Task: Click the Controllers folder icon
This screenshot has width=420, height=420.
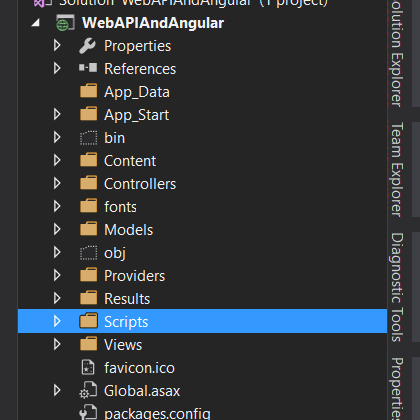Action: (89, 183)
